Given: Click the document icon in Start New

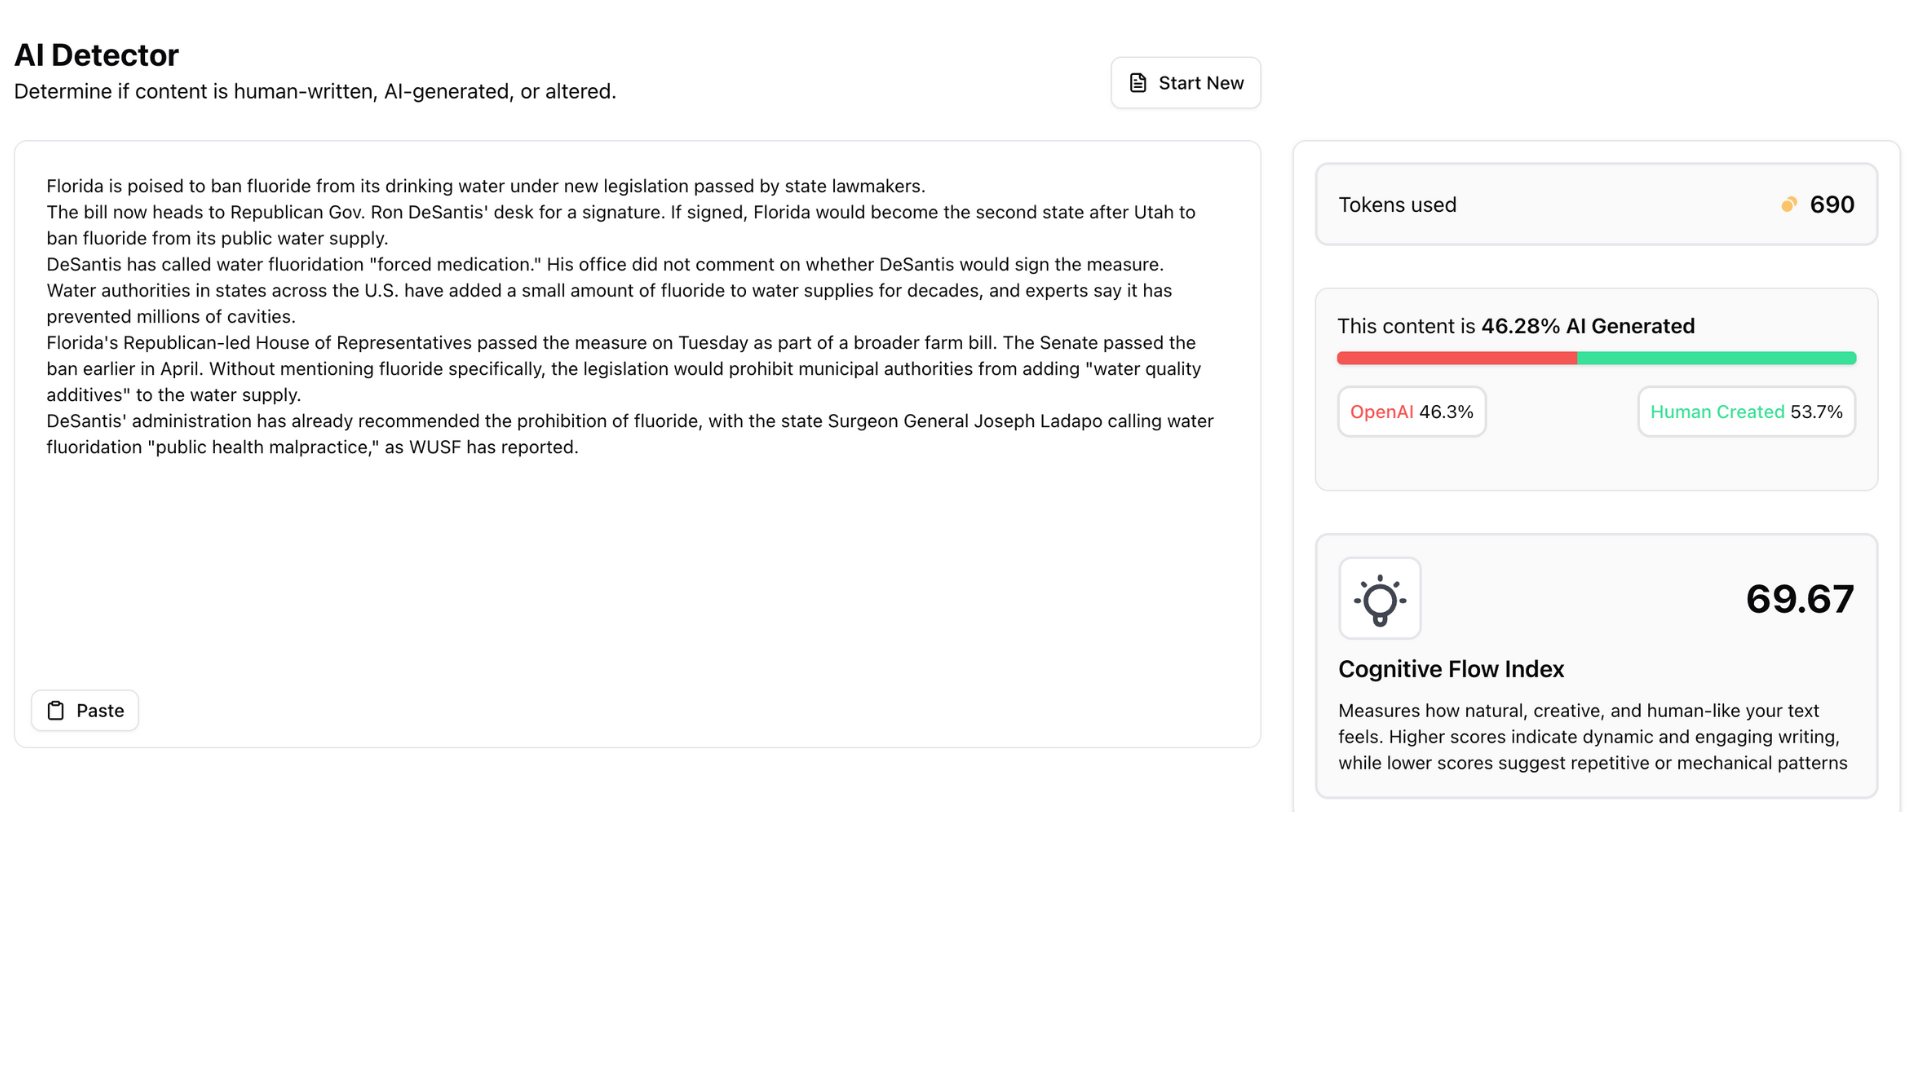Looking at the screenshot, I should 1137,83.
